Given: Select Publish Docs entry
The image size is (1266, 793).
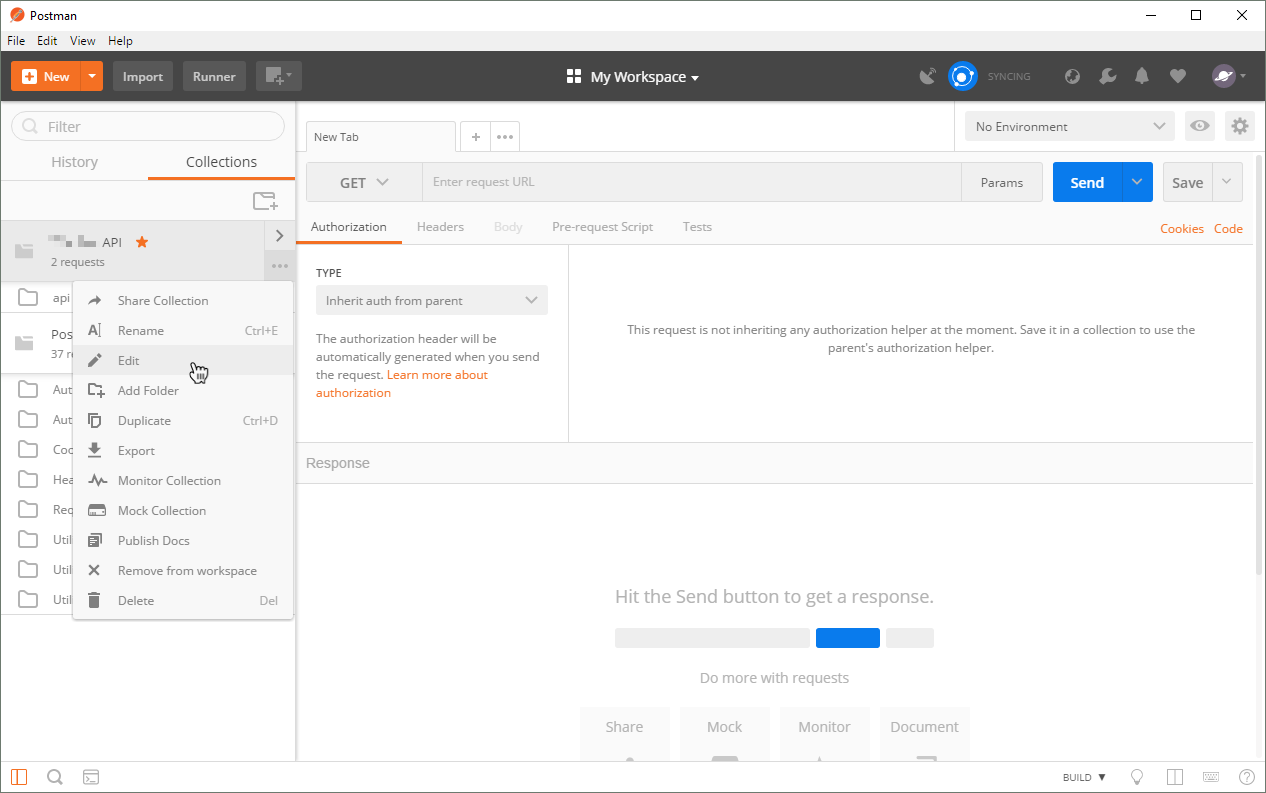Looking at the screenshot, I should [183, 540].
